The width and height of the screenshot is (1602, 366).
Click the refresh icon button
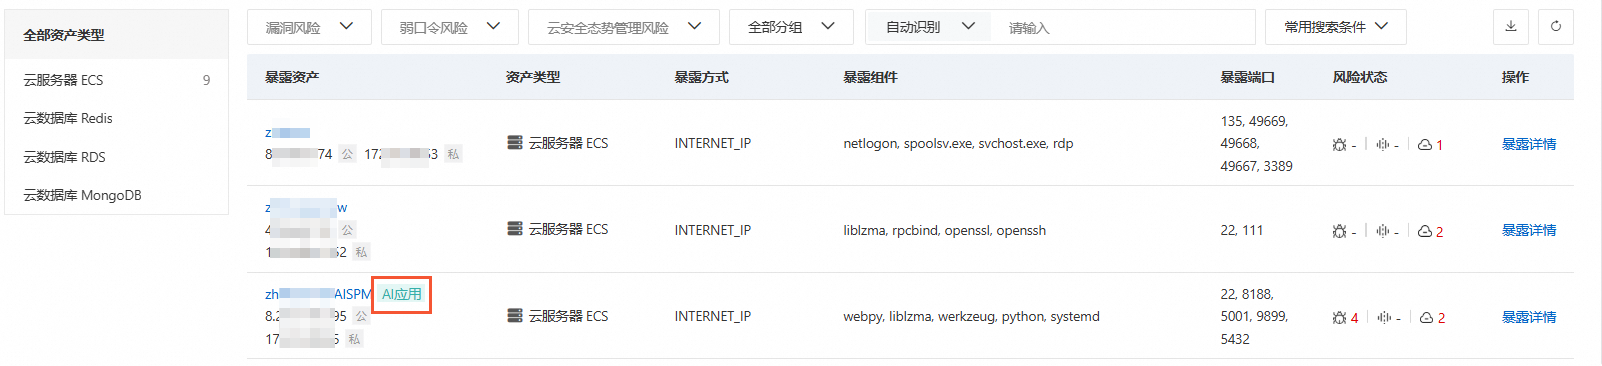coord(1556,27)
